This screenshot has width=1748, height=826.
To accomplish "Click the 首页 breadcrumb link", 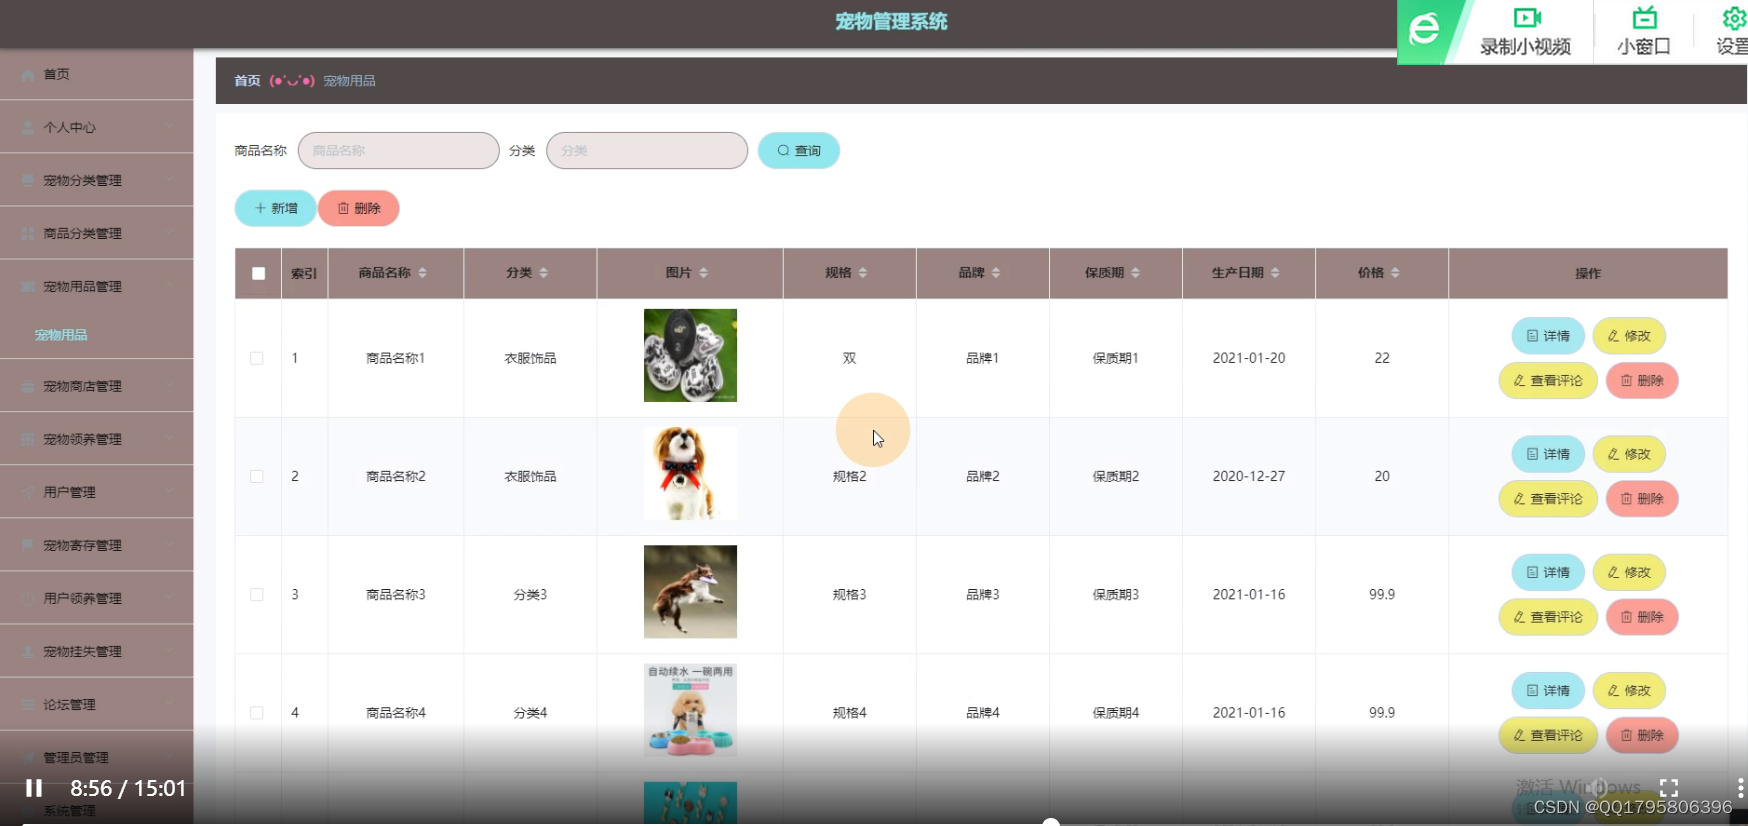I will point(247,81).
